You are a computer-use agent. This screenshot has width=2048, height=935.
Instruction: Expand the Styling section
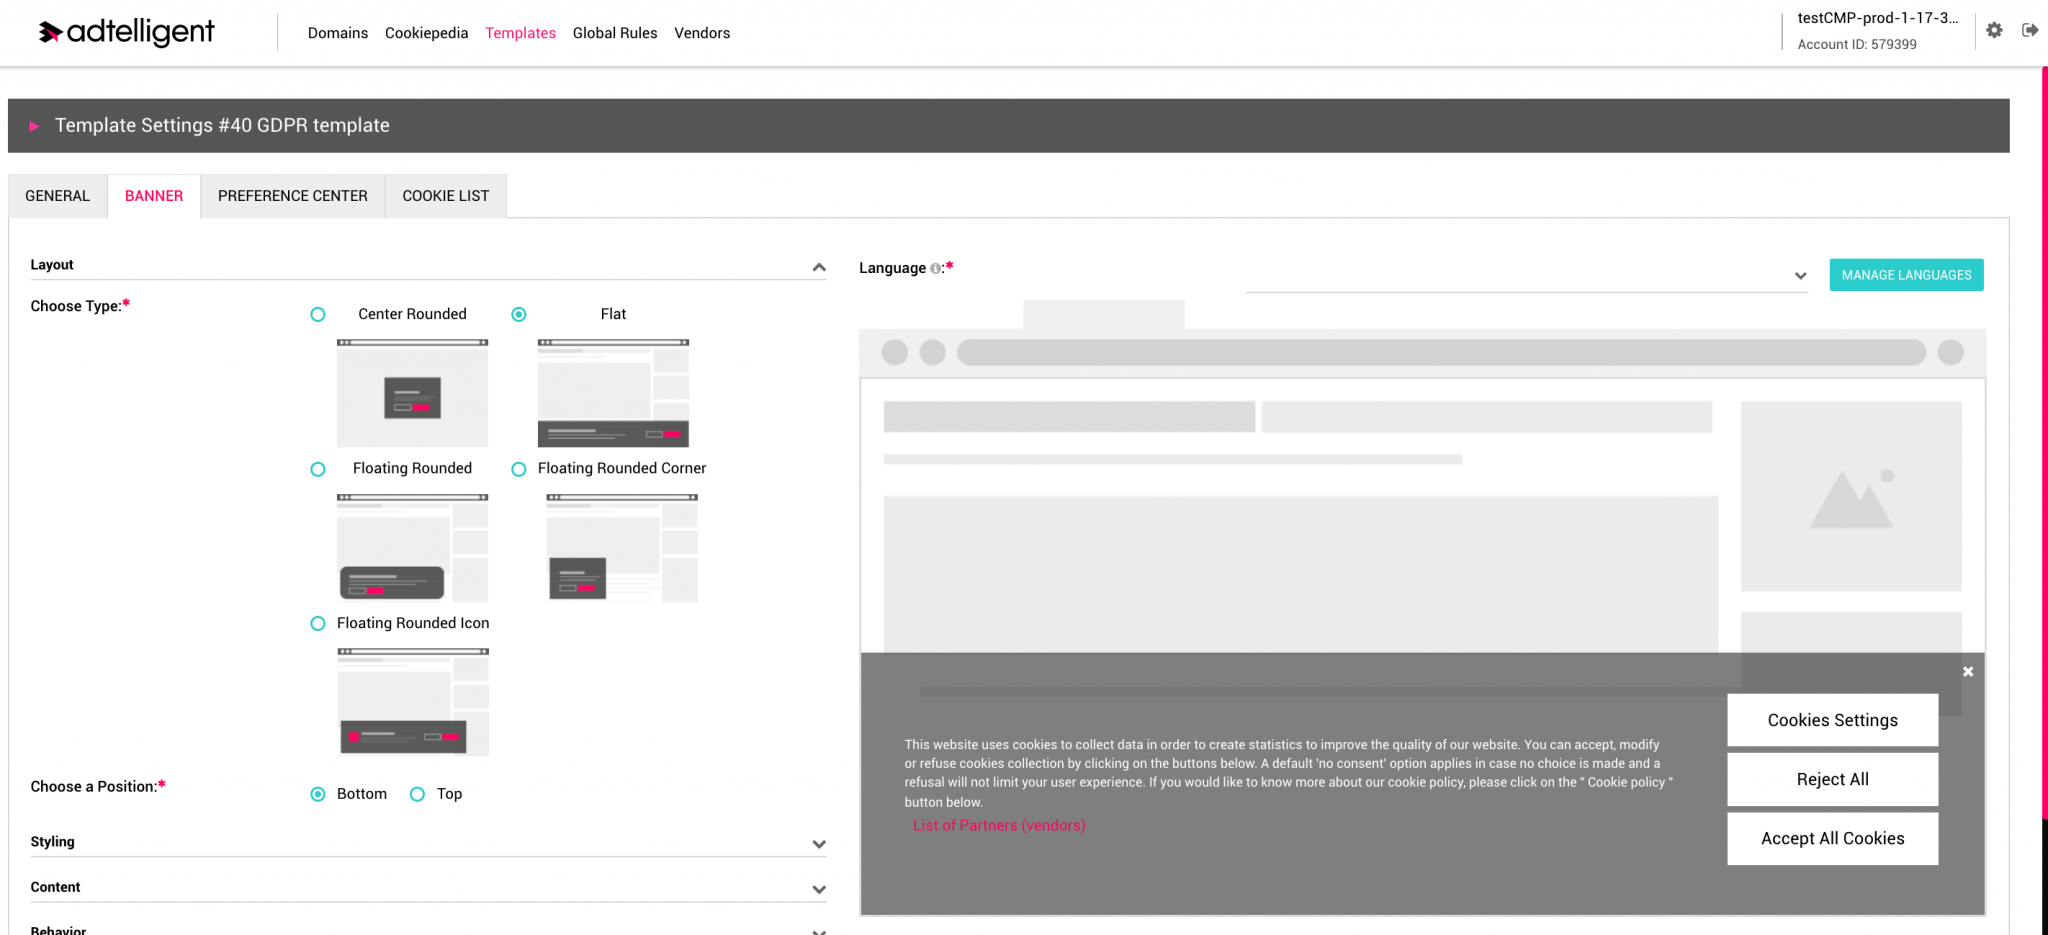(x=819, y=843)
